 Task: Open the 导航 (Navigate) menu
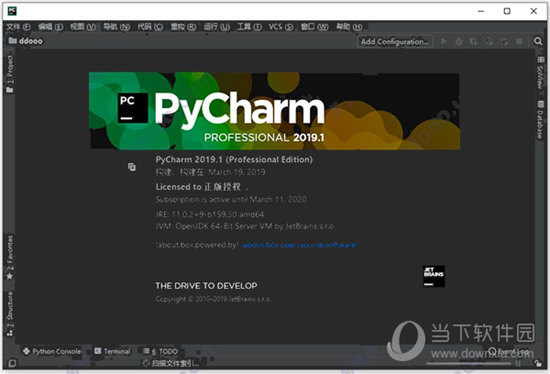[116, 27]
